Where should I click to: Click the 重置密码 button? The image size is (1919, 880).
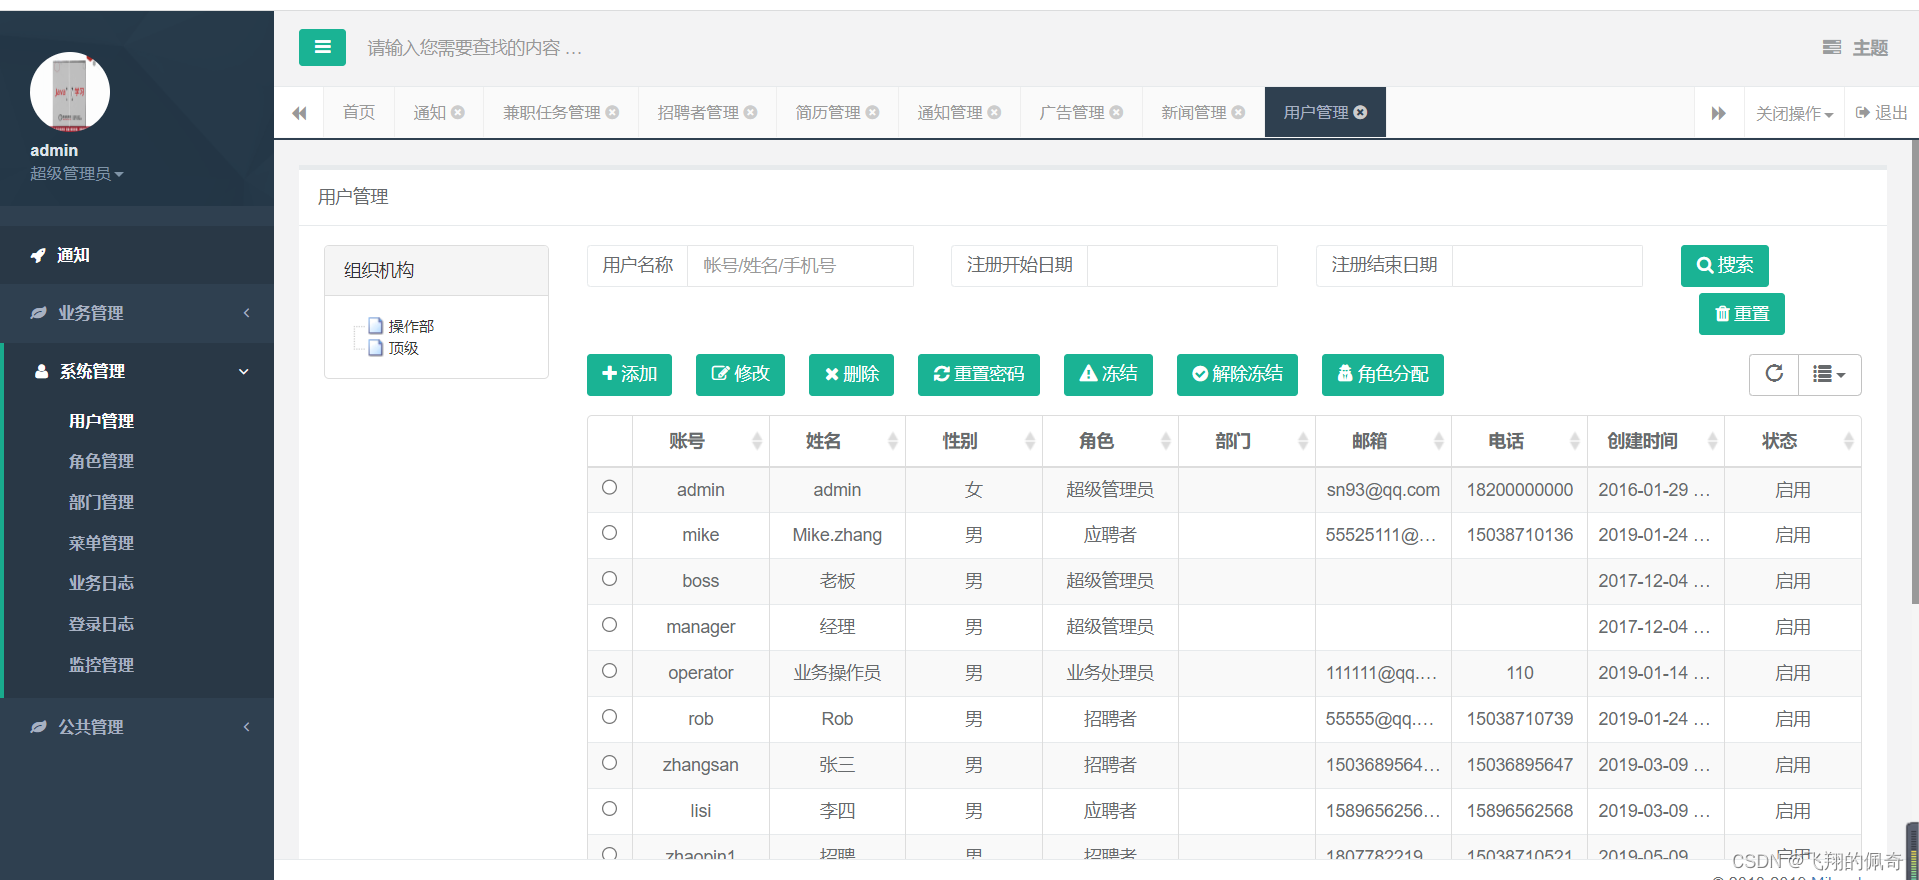click(979, 374)
